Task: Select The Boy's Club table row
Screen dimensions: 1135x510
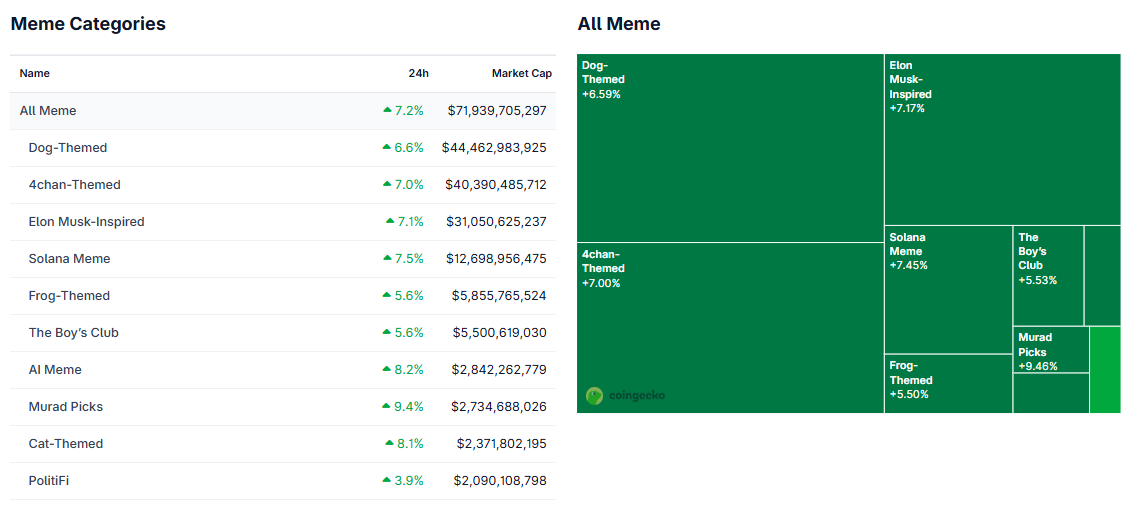Action: tap(282, 333)
